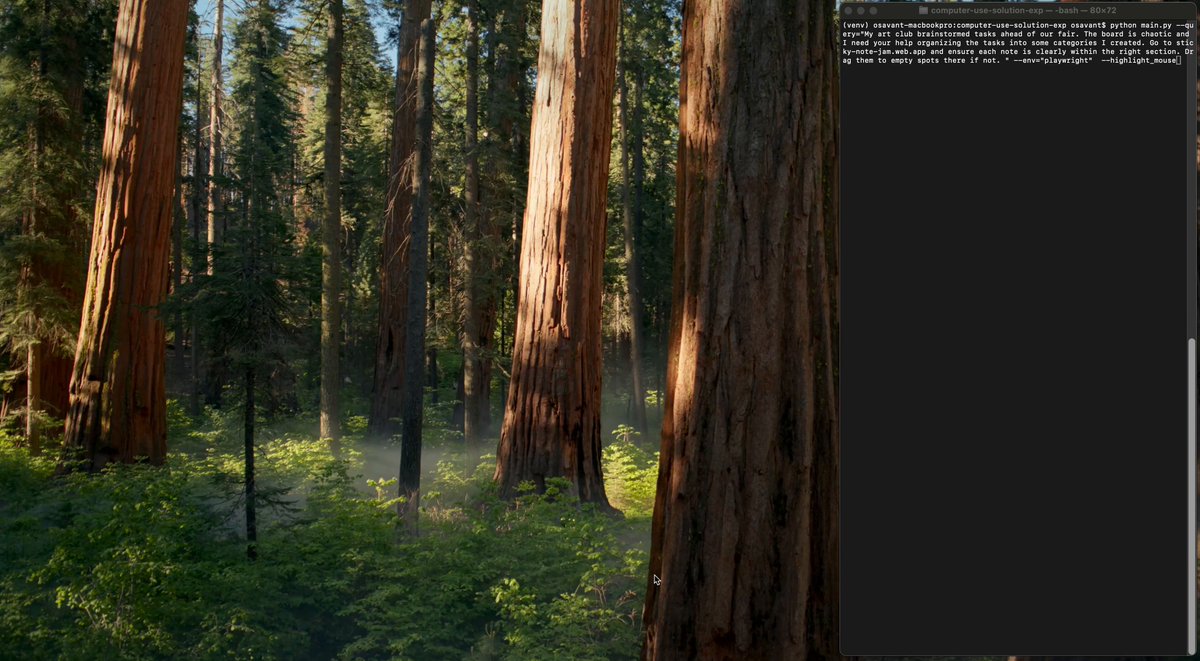The height and width of the screenshot is (661, 1200).
Task: Maximize the Terminal window
Action: (x=873, y=11)
